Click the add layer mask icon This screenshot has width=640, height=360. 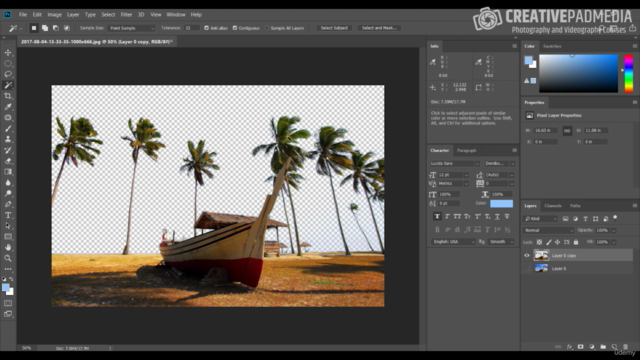pos(580,347)
